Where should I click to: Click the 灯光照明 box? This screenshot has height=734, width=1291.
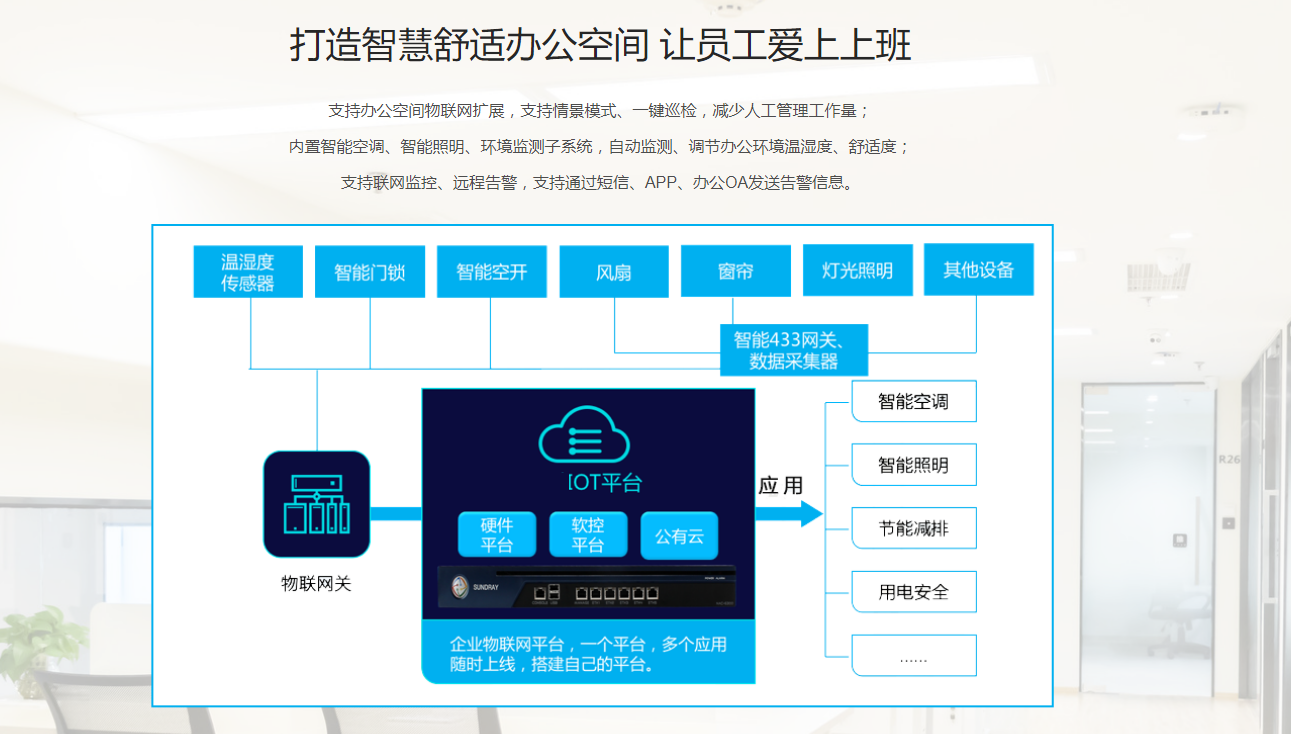[857, 271]
